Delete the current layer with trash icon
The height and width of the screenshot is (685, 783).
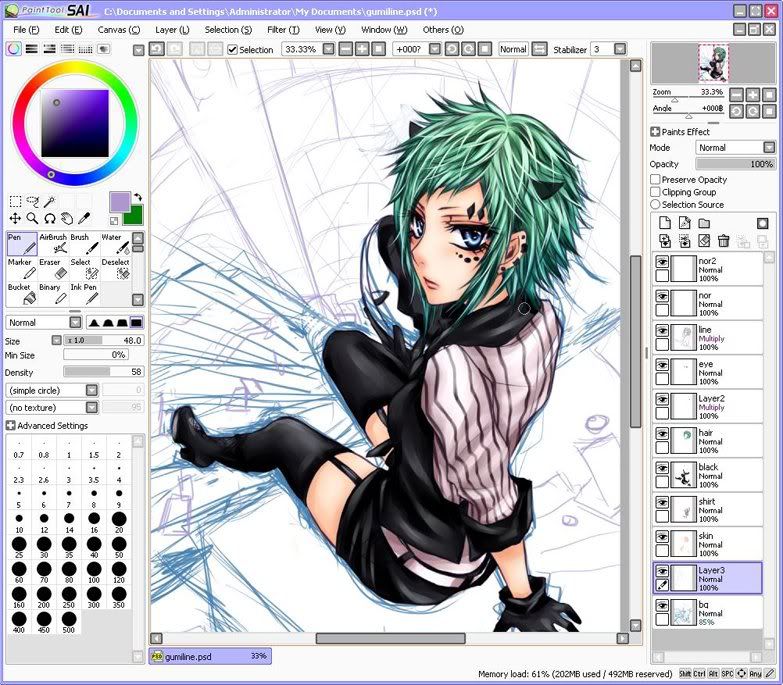[x=723, y=241]
